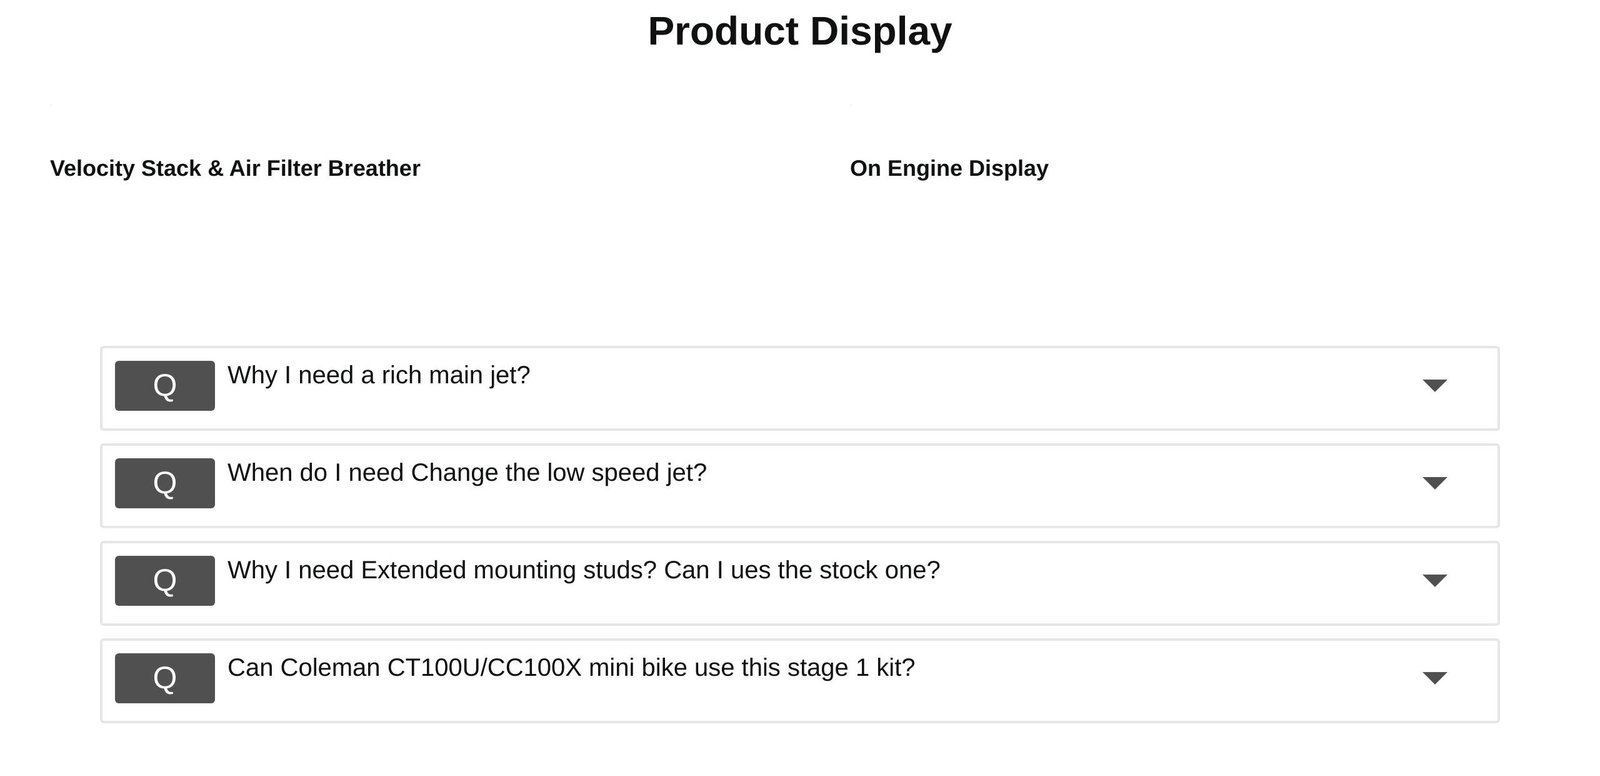Screen dimensions: 1600x776
Task: Expand the Coleman CT100U/CC100X answer arrow
Action: [x=1434, y=678]
